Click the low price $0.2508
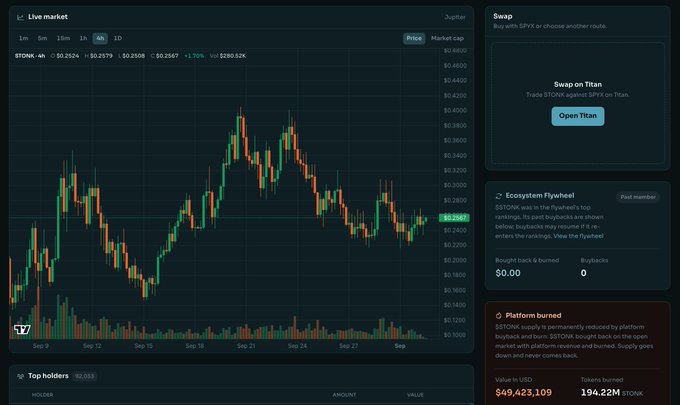The image size is (680, 405). click(134, 56)
